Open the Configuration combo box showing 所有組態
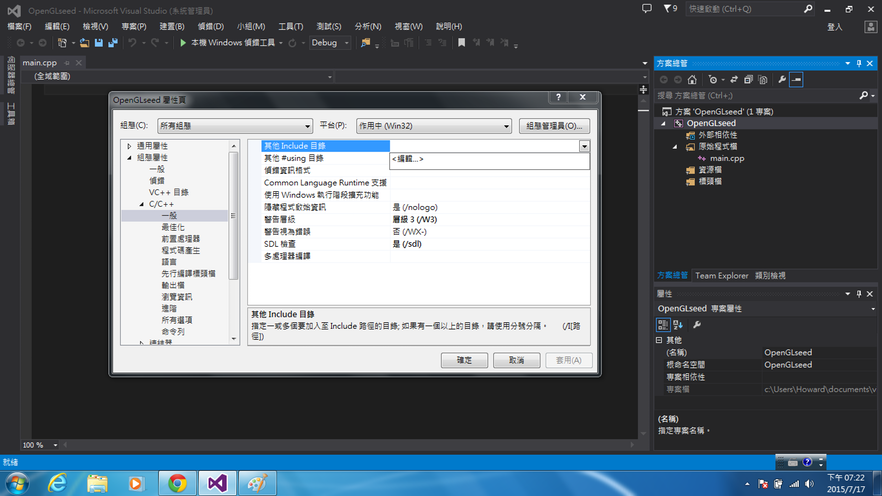 (235, 126)
